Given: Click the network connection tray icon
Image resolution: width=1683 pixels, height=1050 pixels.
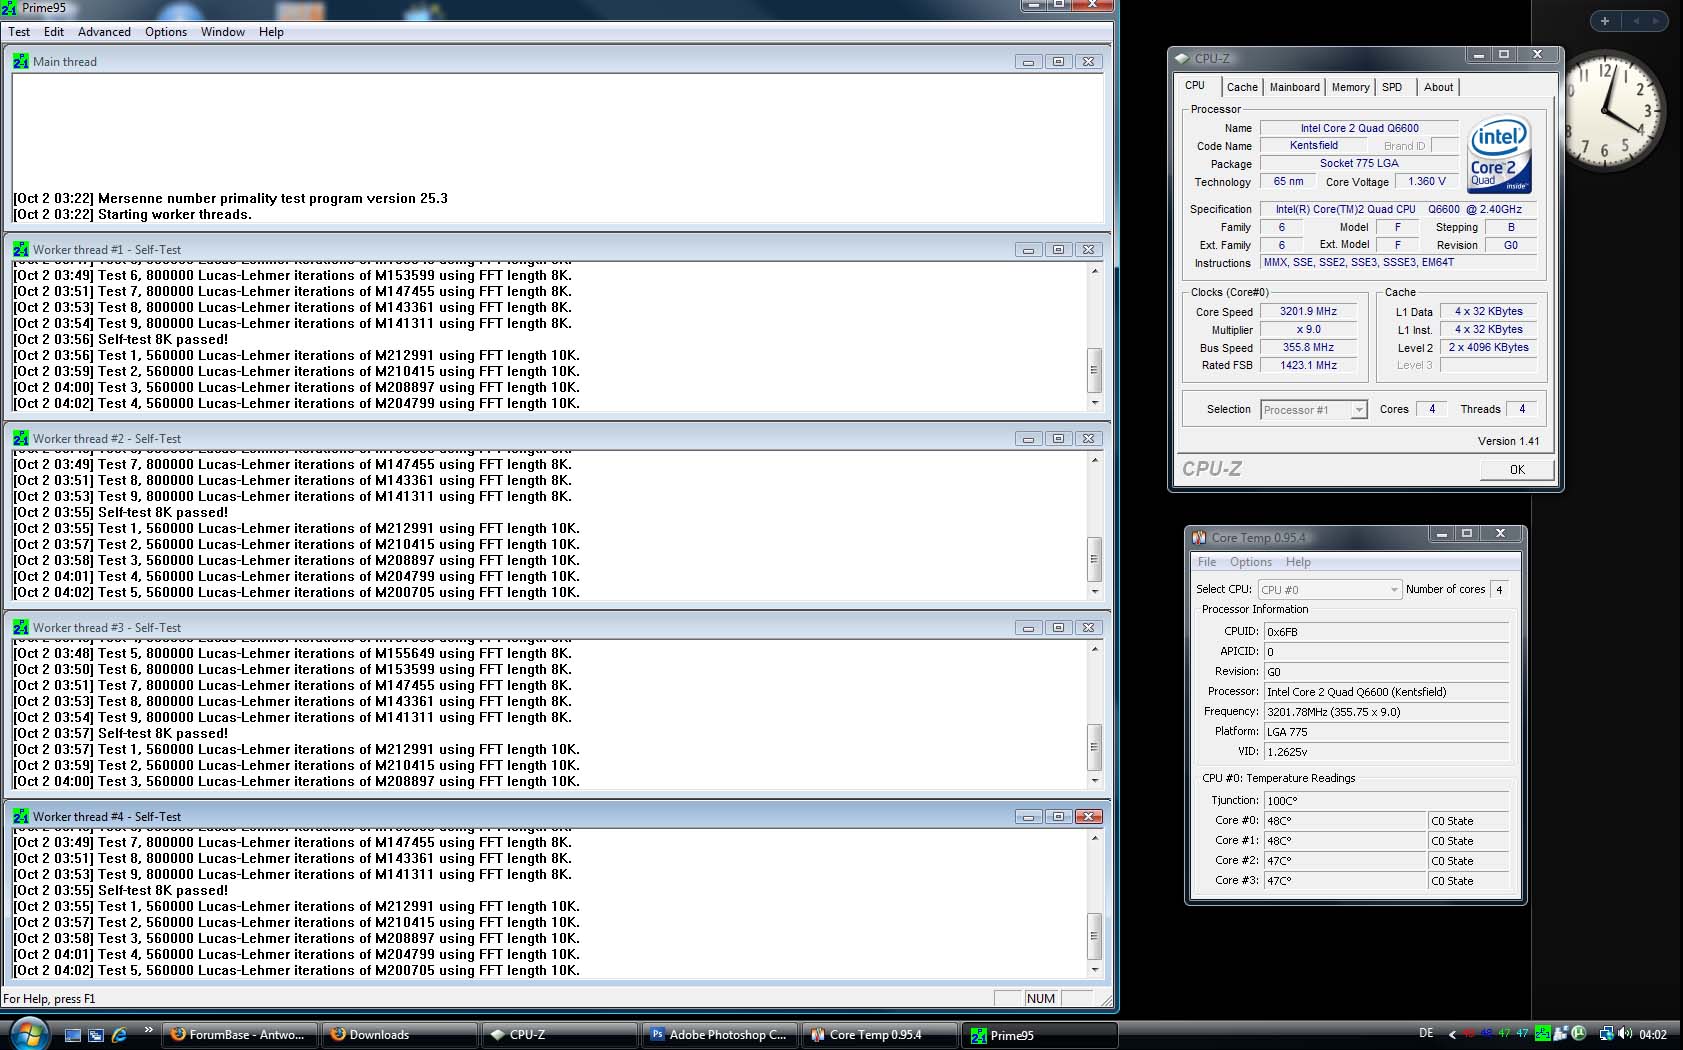Looking at the screenshot, I should (x=1606, y=1034).
